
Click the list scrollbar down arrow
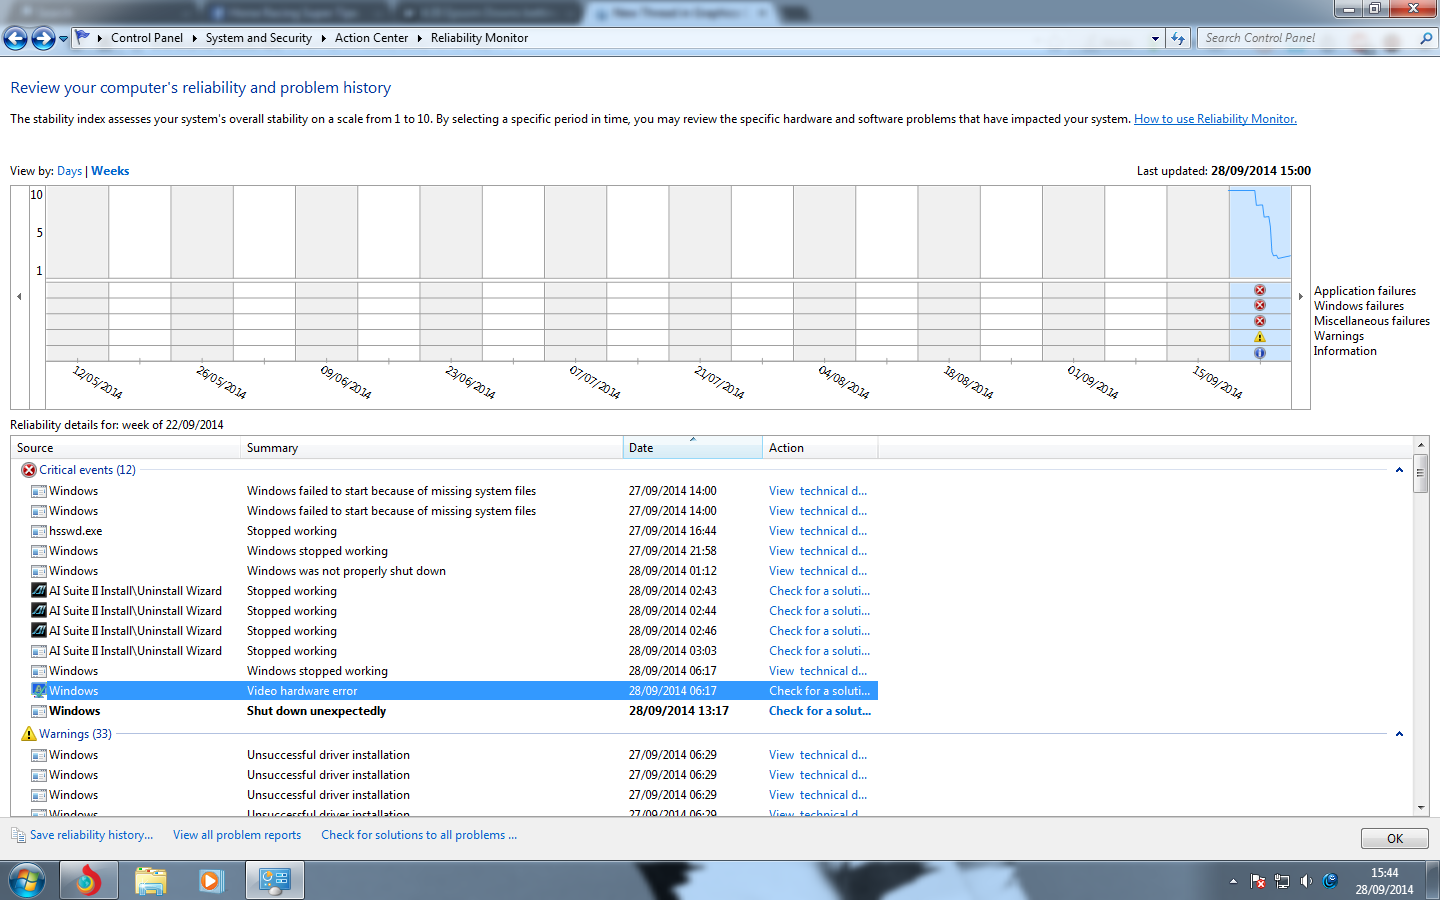pos(1420,808)
